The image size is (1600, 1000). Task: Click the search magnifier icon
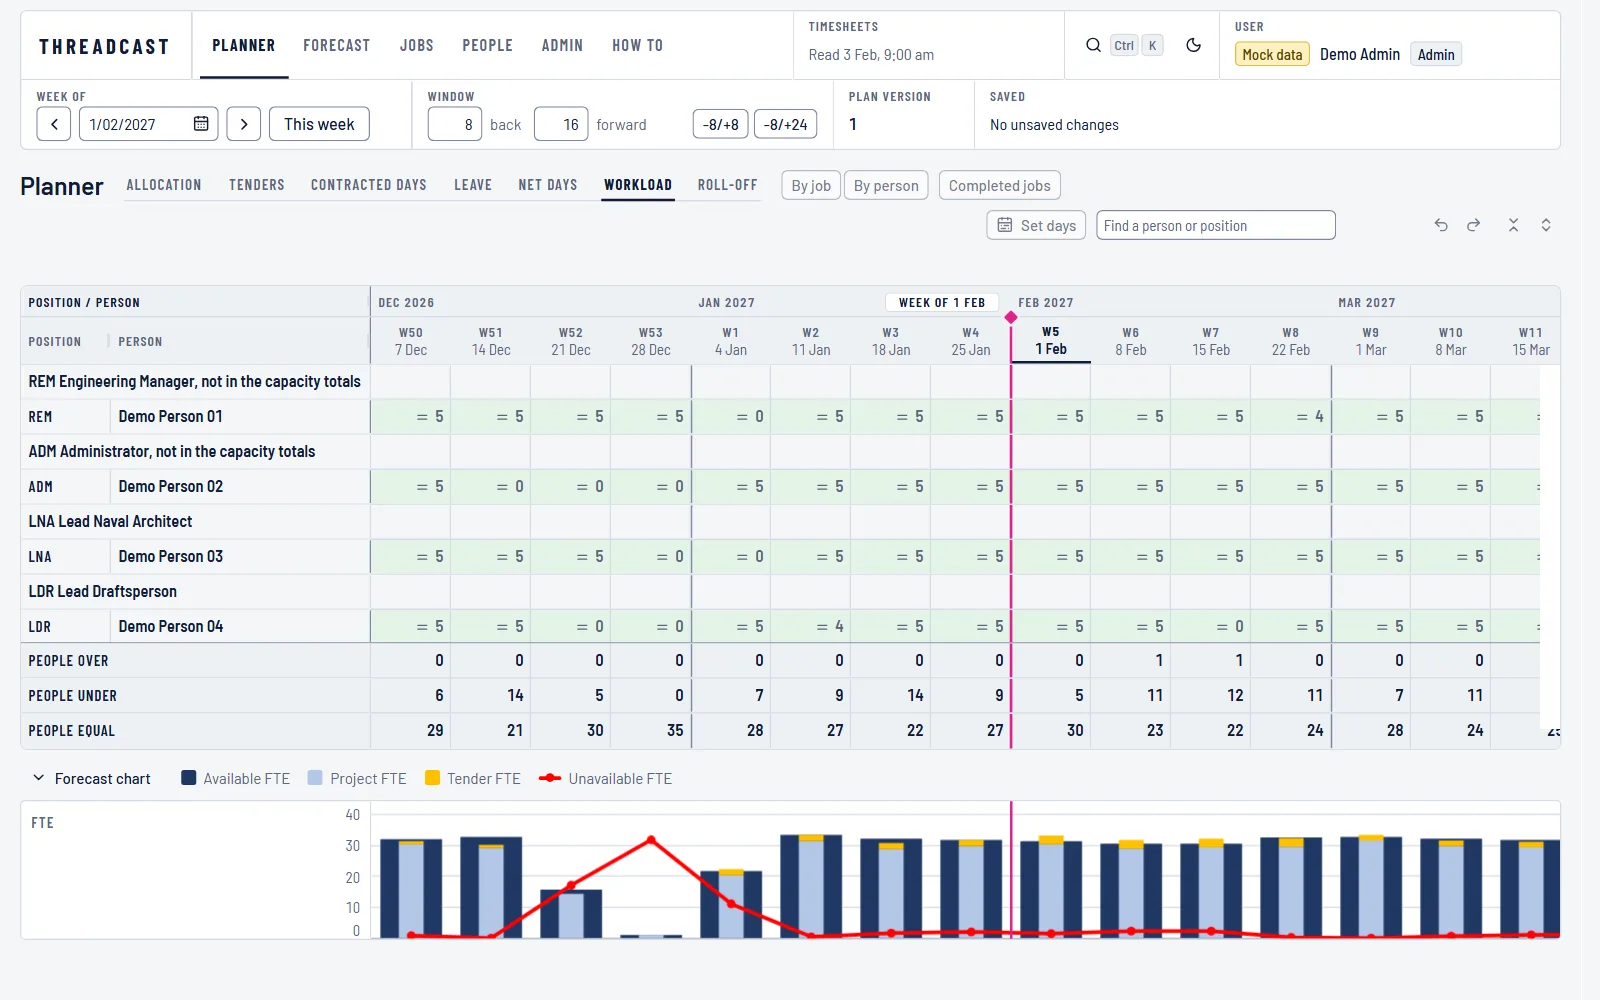click(x=1093, y=45)
